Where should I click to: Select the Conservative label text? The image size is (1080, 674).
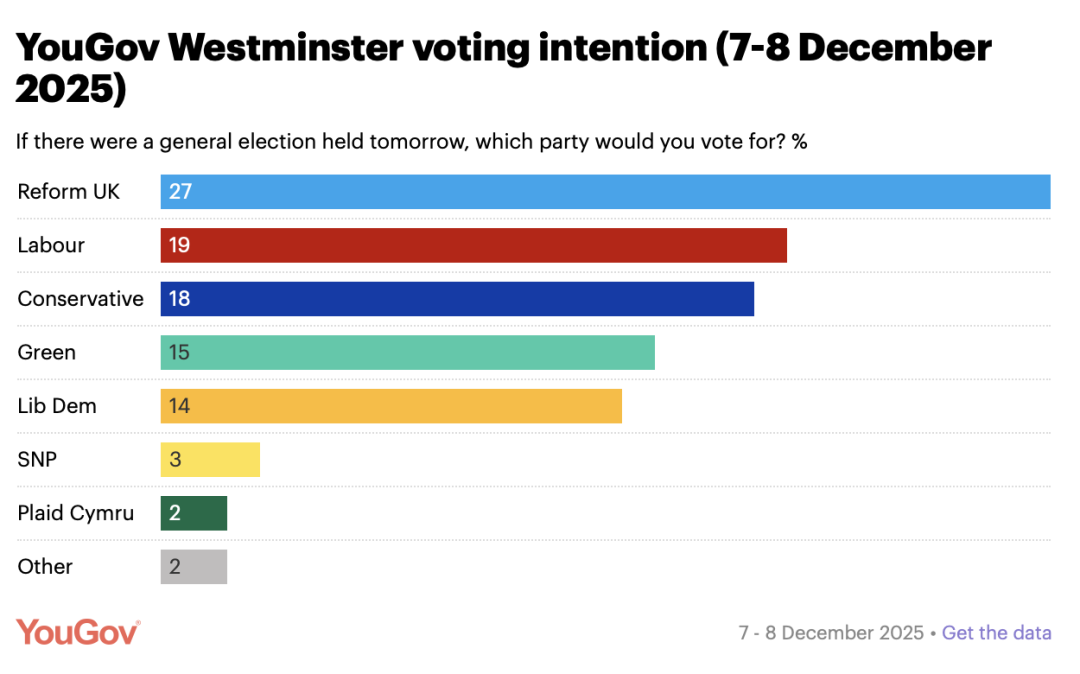(x=80, y=299)
